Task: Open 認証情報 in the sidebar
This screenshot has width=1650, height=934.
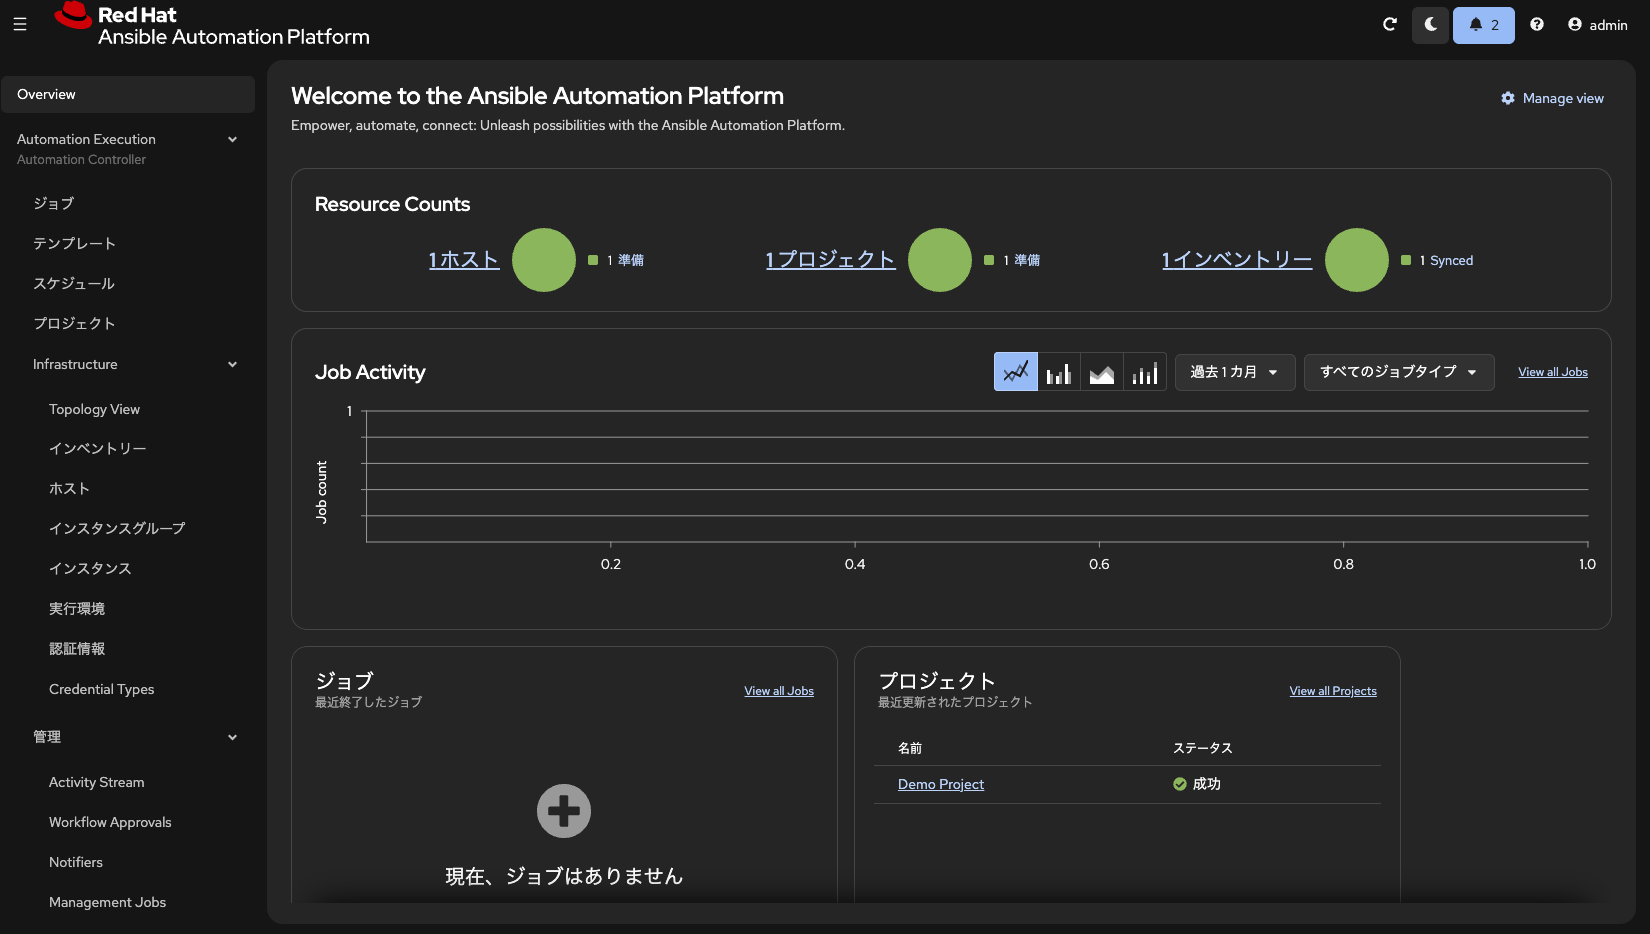Action: point(77,648)
